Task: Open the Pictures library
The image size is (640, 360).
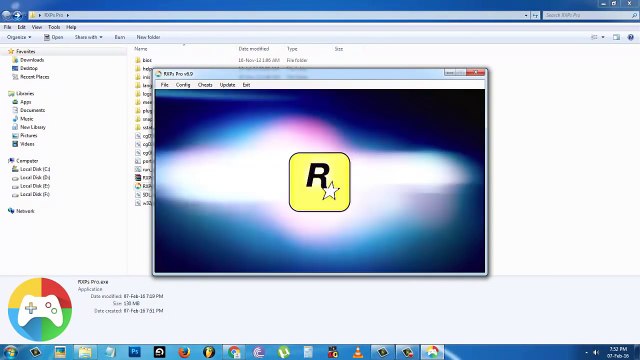Action: tap(29, 136)
